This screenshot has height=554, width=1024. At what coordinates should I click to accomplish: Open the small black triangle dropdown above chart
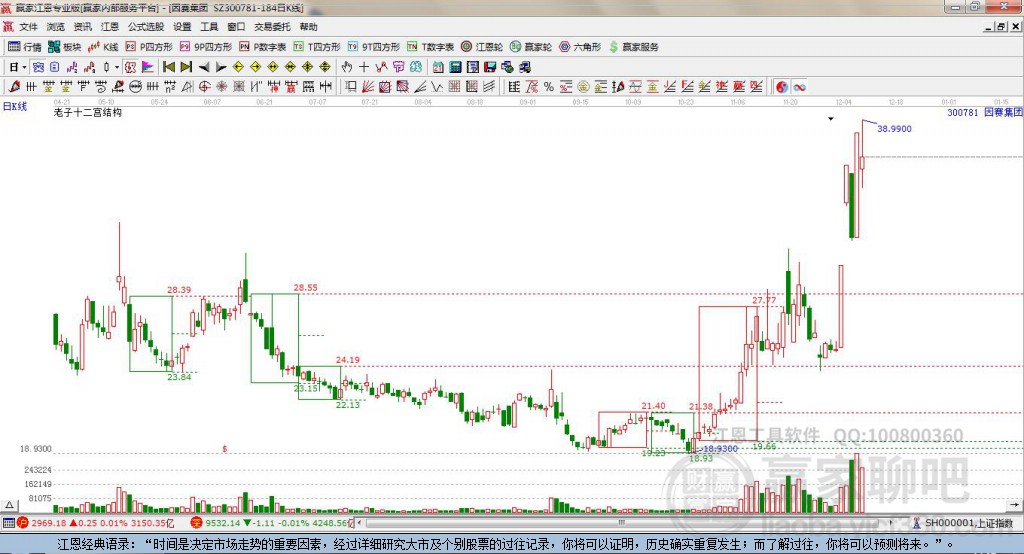(831, 119)
